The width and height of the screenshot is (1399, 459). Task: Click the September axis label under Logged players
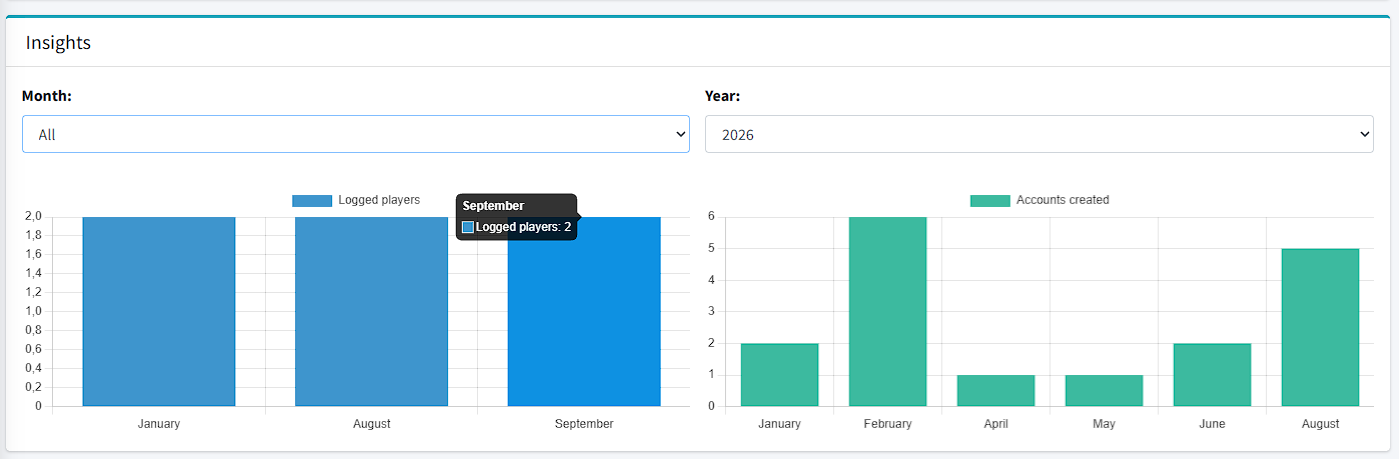point(584,424)
